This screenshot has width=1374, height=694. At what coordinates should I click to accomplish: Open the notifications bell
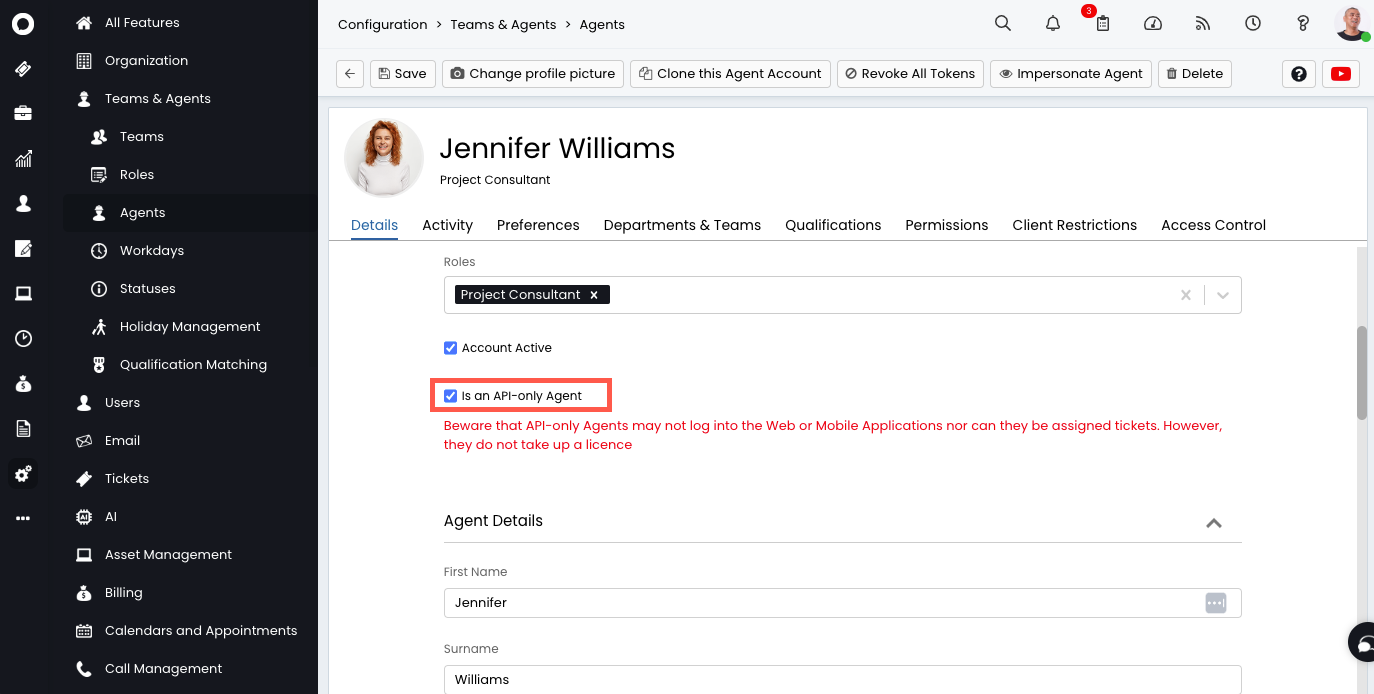pyautogui.click(x=1053, y=24)
